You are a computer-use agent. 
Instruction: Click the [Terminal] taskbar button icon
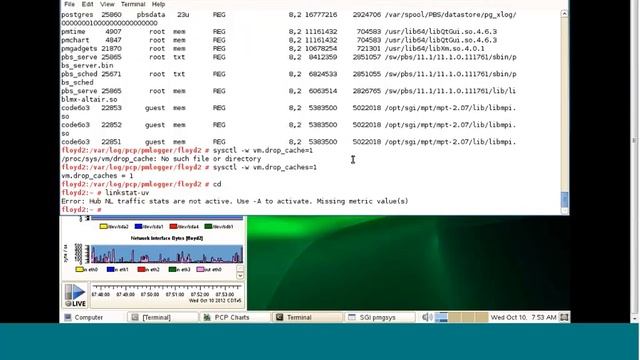click(135, 317)
